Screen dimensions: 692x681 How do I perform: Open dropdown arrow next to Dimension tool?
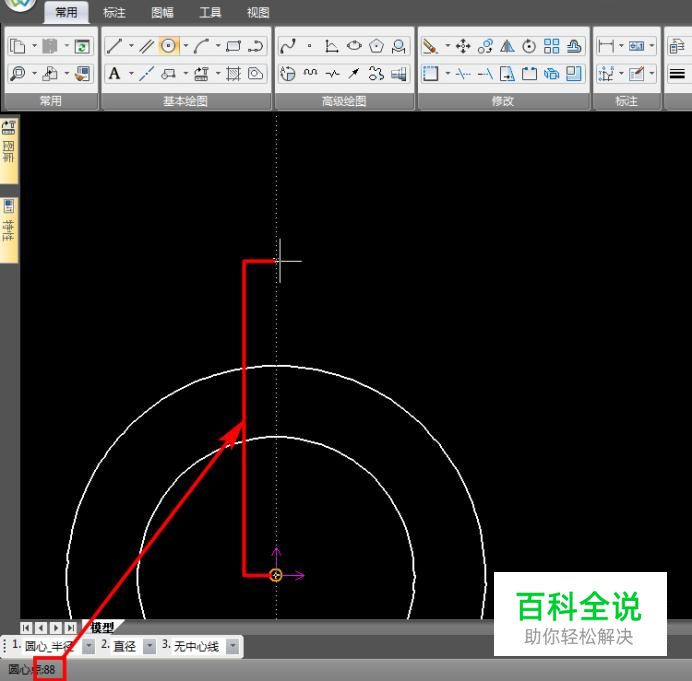621,46
